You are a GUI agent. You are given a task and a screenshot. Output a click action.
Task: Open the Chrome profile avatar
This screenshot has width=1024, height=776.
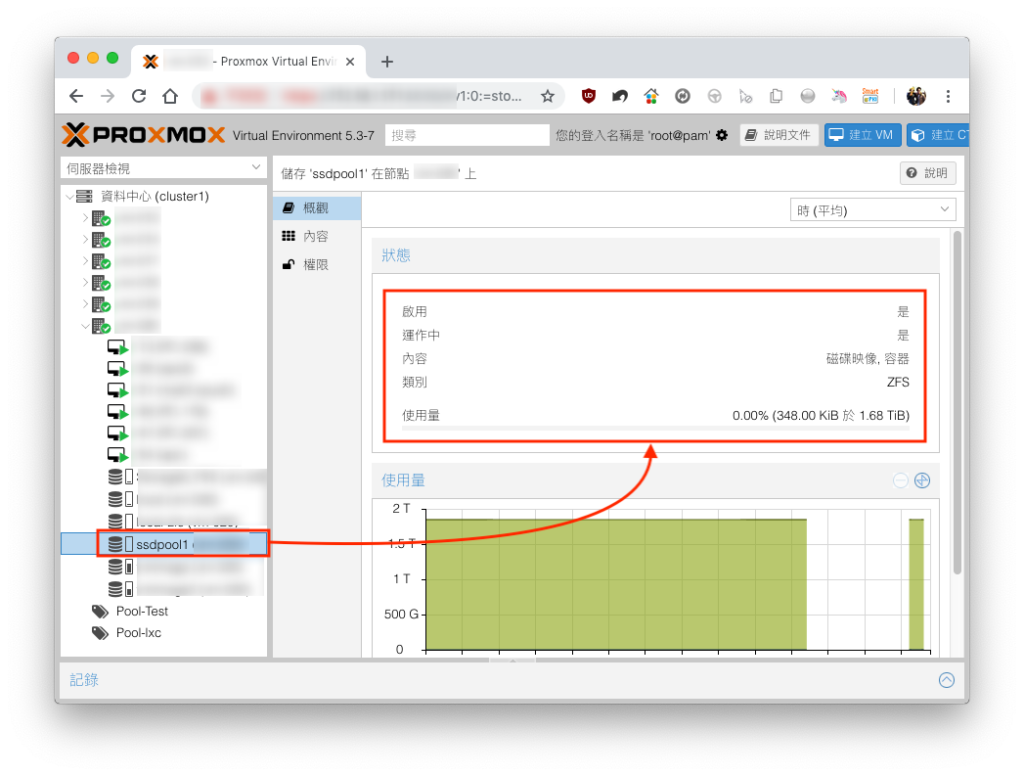916,96
